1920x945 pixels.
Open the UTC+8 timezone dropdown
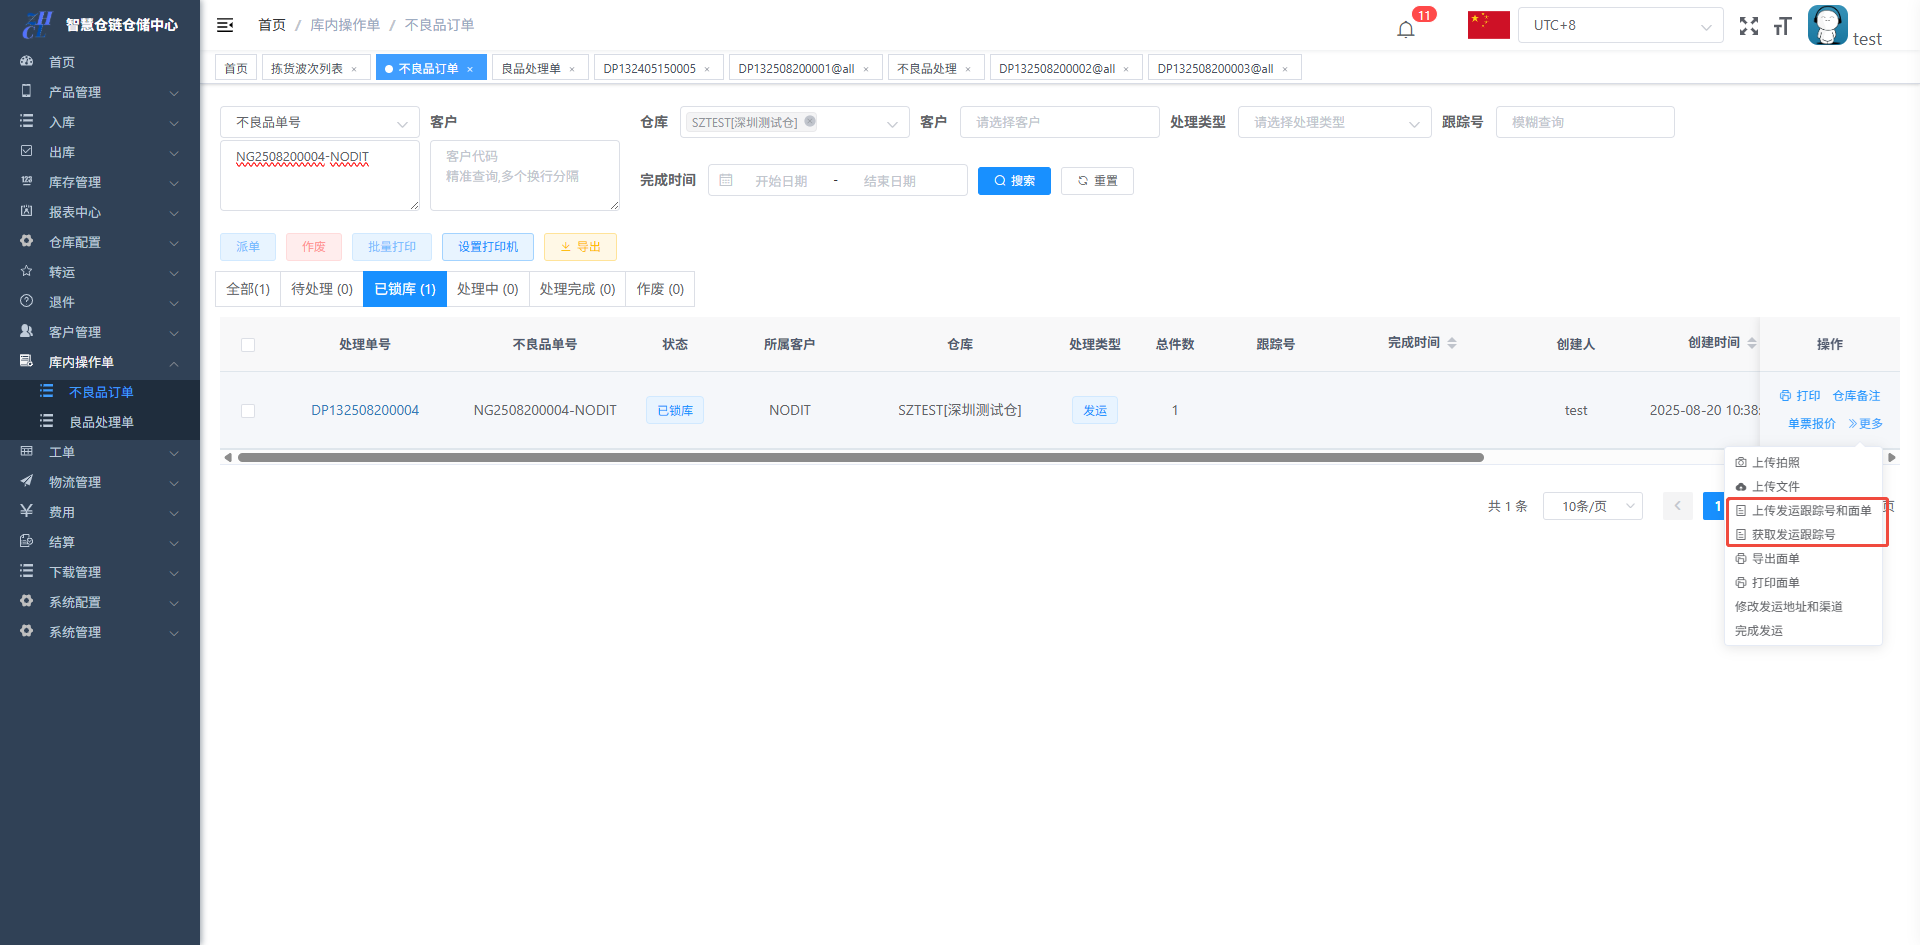coord(1620,25)
